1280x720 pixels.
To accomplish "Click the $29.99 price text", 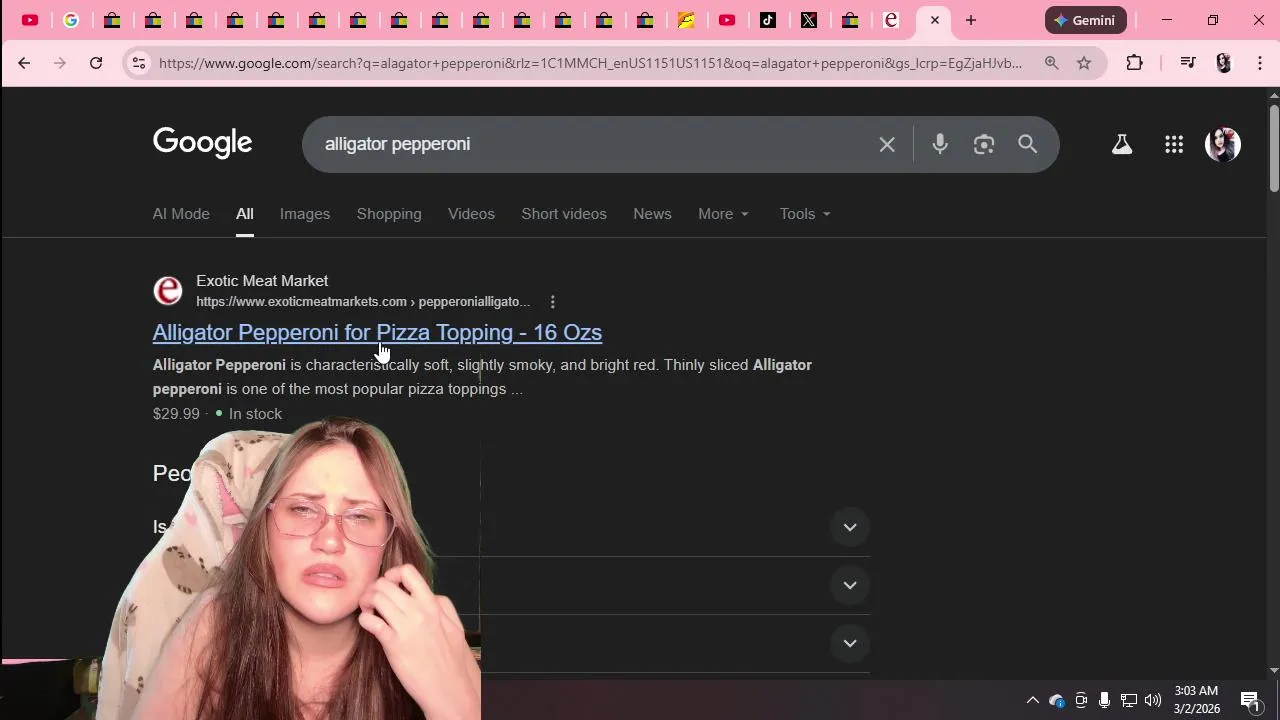I will click(176, 414).
